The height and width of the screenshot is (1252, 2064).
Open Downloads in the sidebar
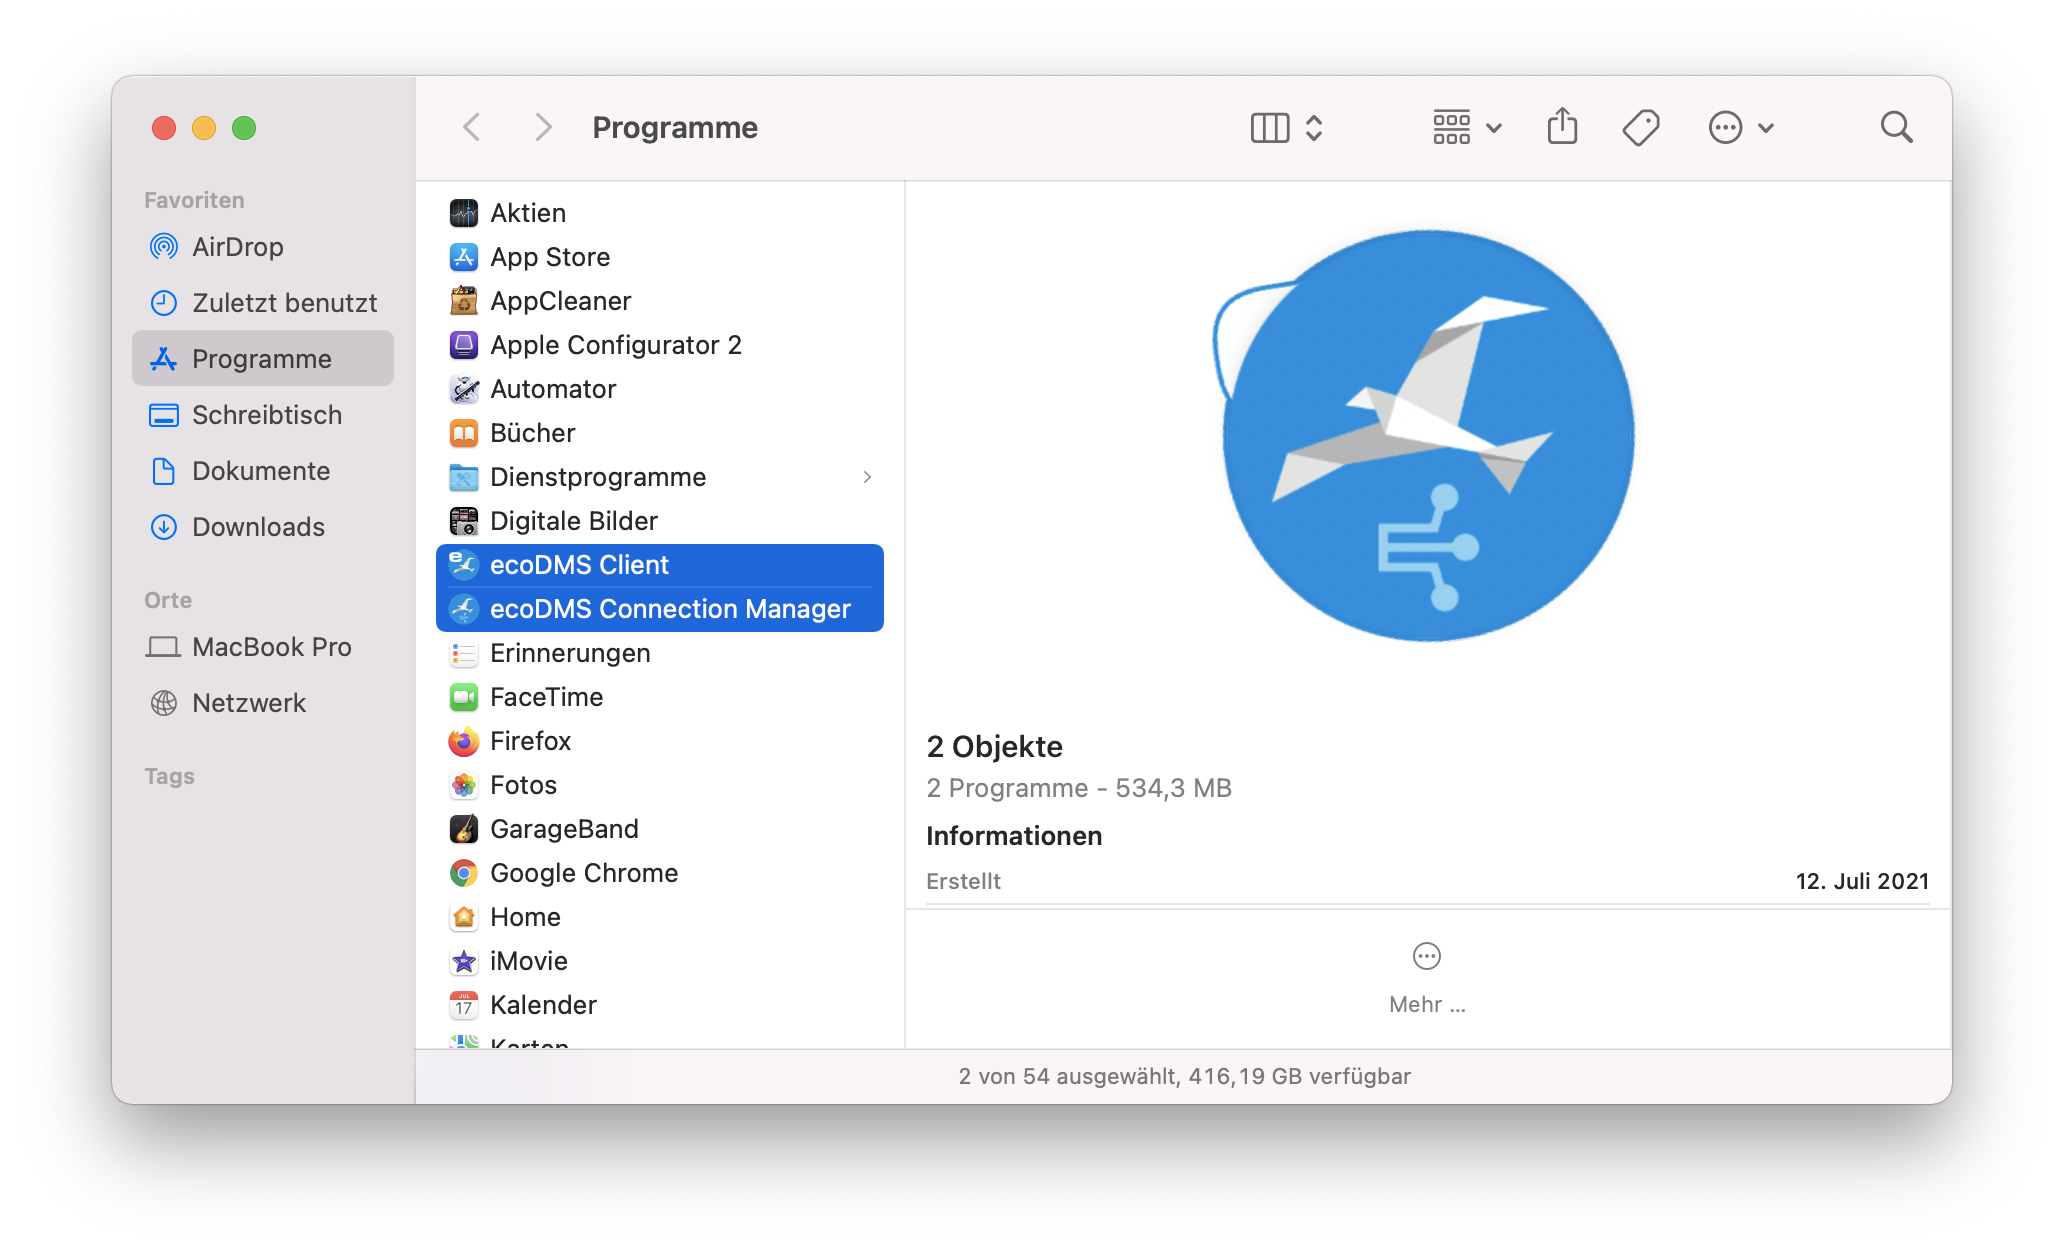[258, 527]
